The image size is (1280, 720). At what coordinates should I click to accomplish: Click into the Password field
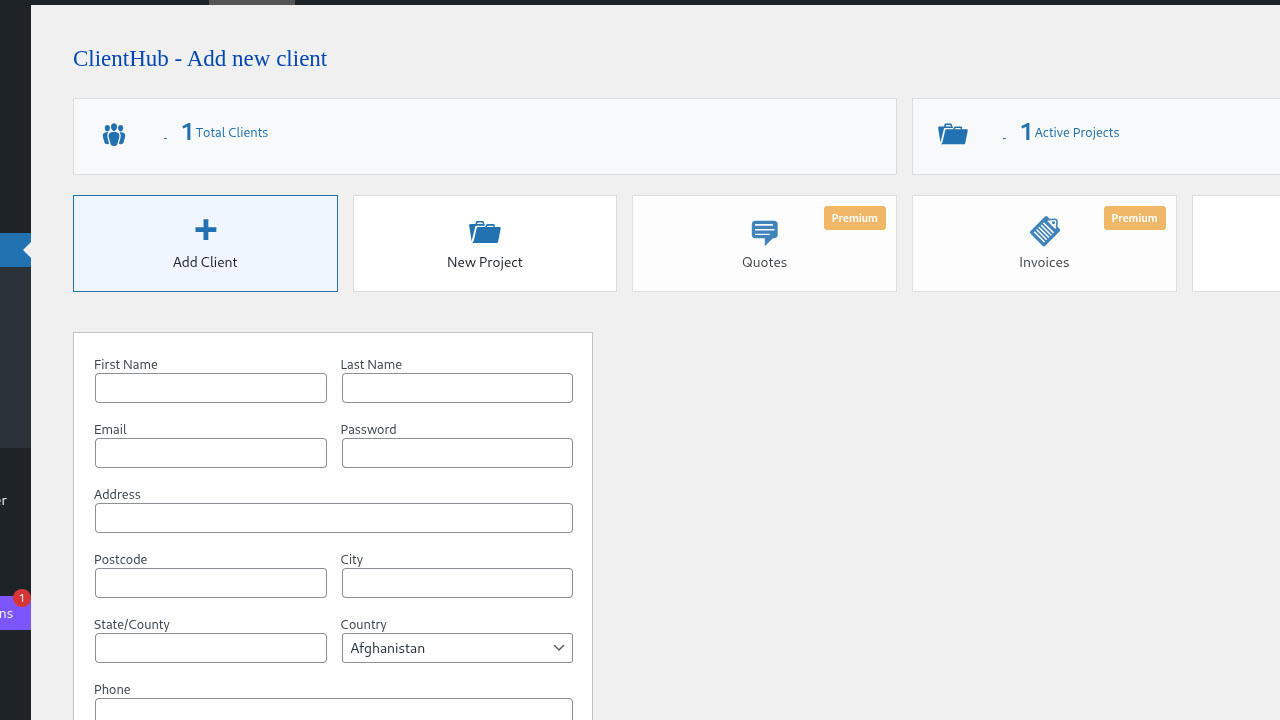[x=457, y=453]
